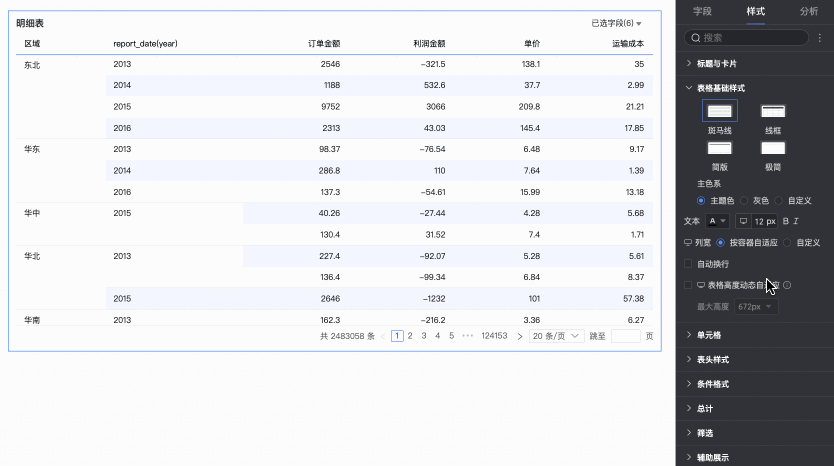Image resolution: width=834 pixels, height=466 pixels.
Task: Select the 极简 minimal table style icon
Action: pos(773,148)
